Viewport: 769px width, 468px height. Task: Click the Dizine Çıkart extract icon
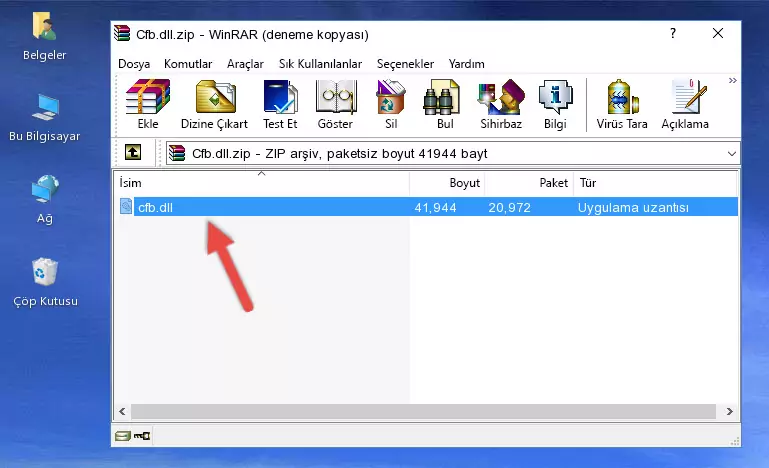tap(214, 104)
